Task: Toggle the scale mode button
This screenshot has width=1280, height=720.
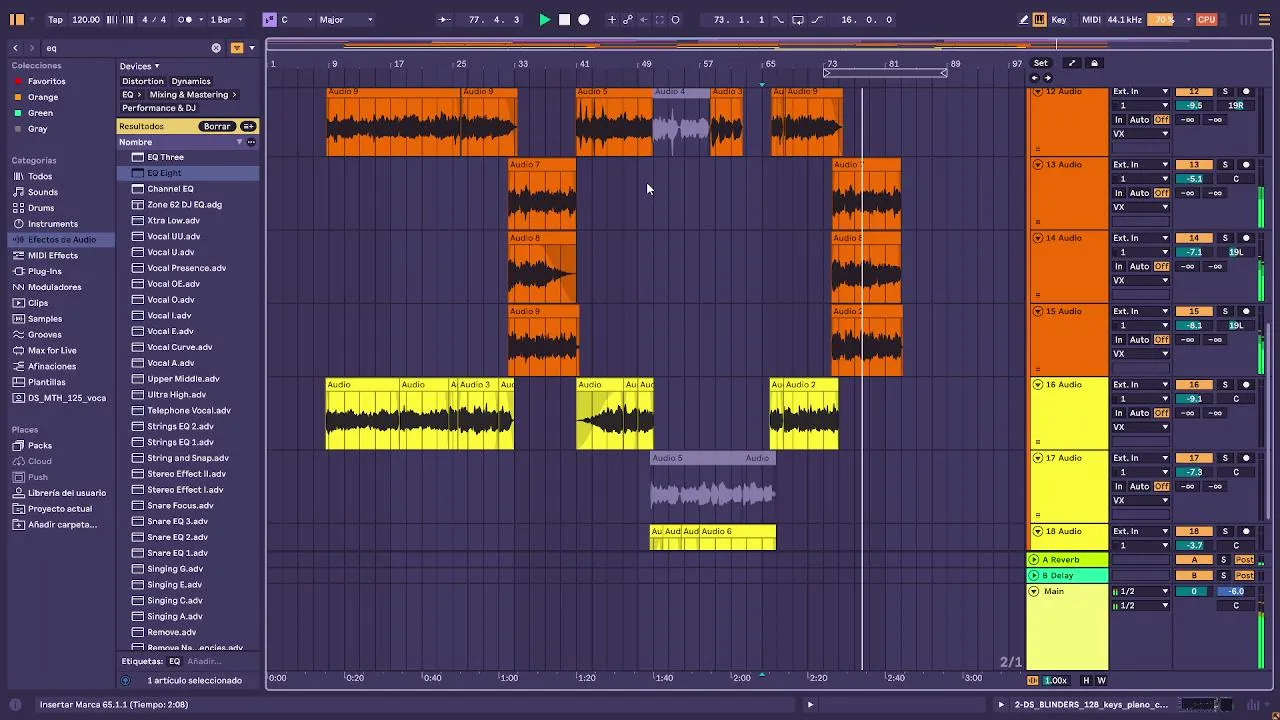Action: tap(269, 19)
